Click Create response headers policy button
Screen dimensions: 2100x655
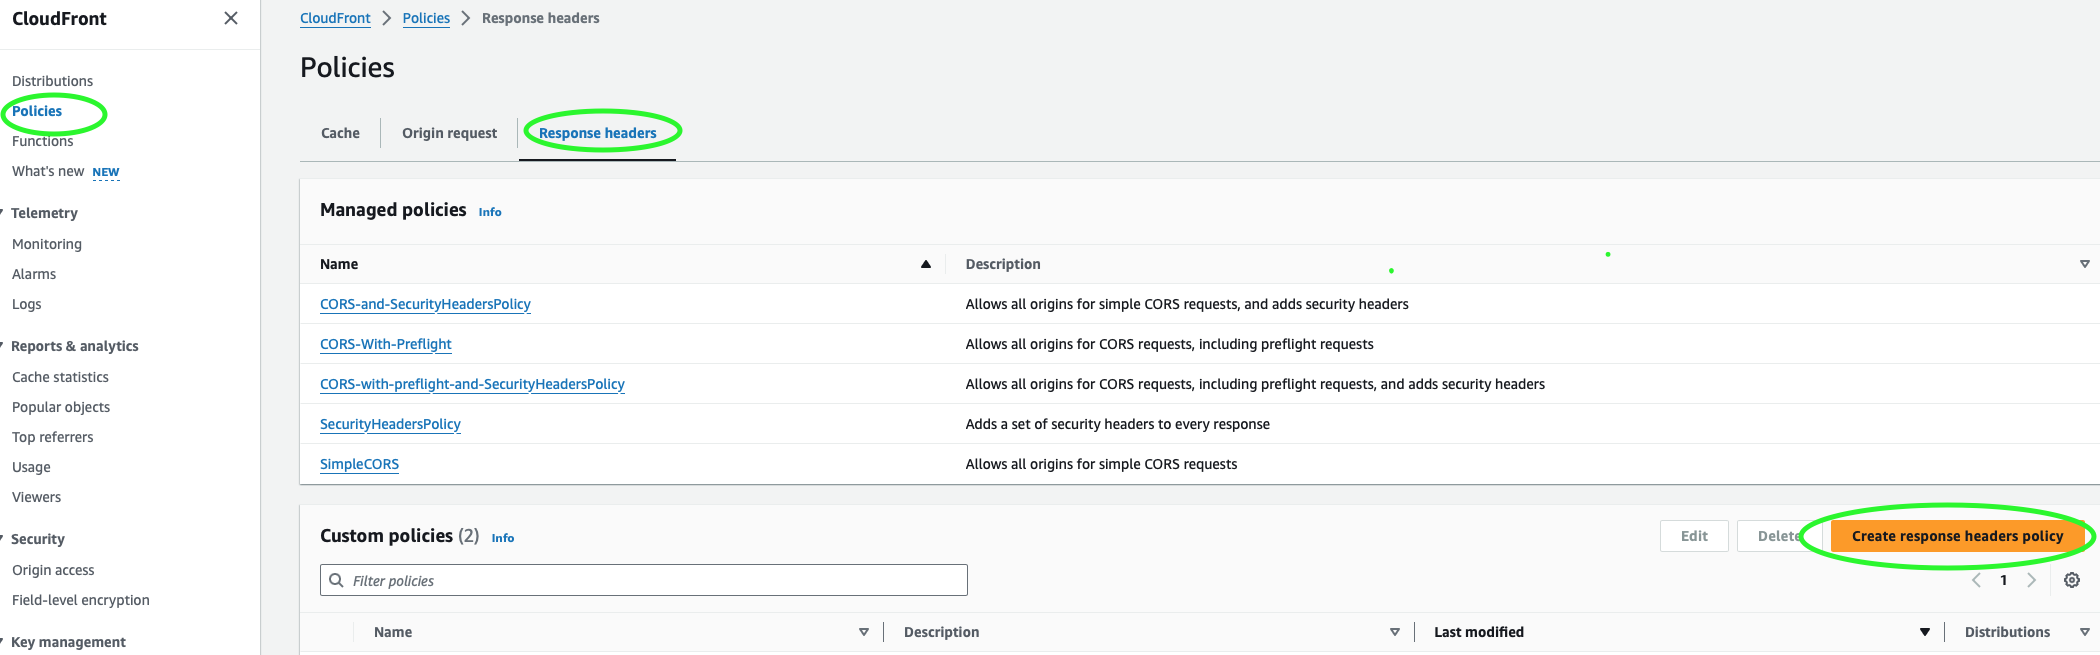pyautogui.click(x=1957, y=536)
